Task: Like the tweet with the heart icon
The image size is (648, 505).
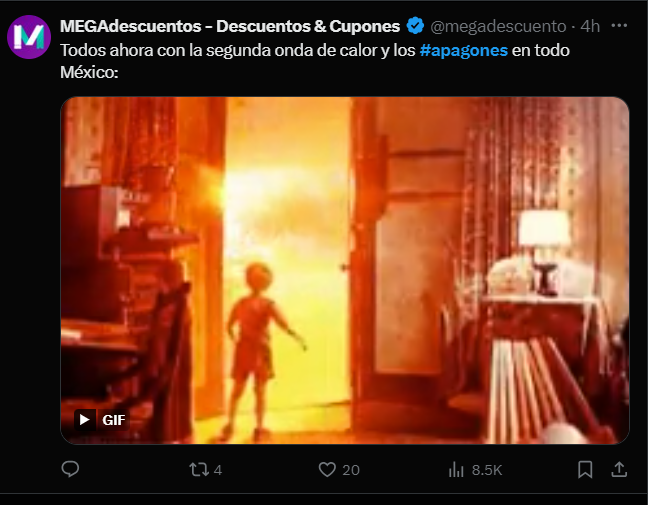Action: 327,469
